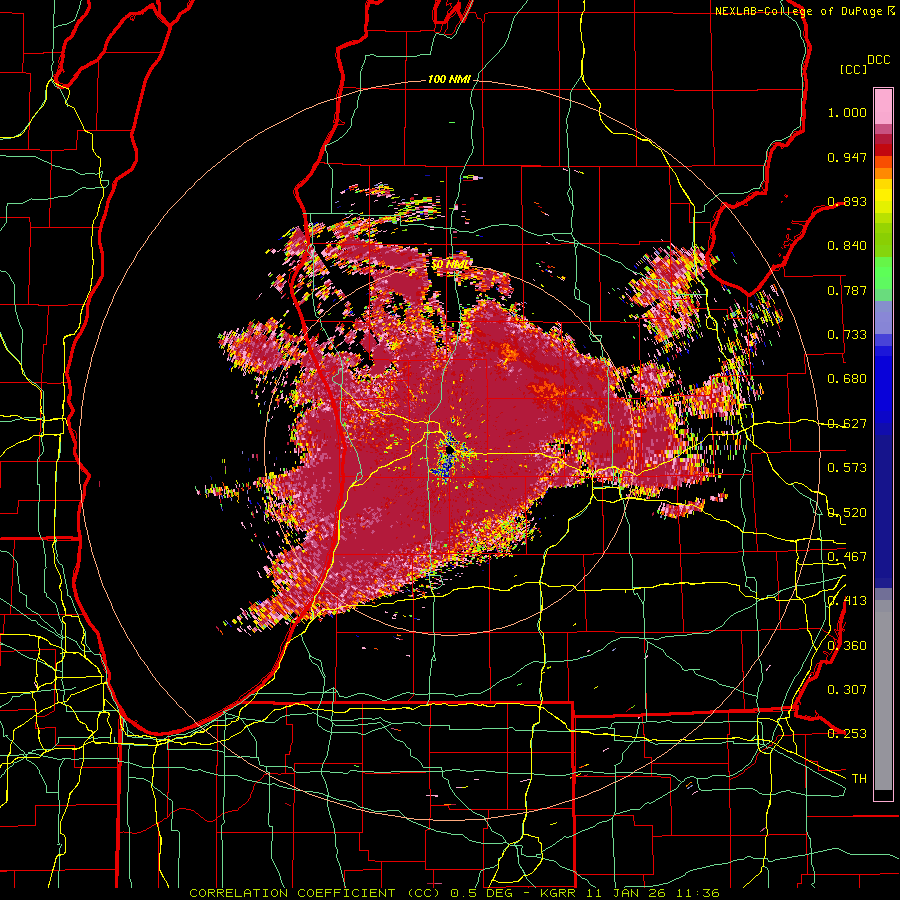The image size is (900, 900).
Task: Click the [CC] units label above the color bar
Action: (x=853, y=69)
